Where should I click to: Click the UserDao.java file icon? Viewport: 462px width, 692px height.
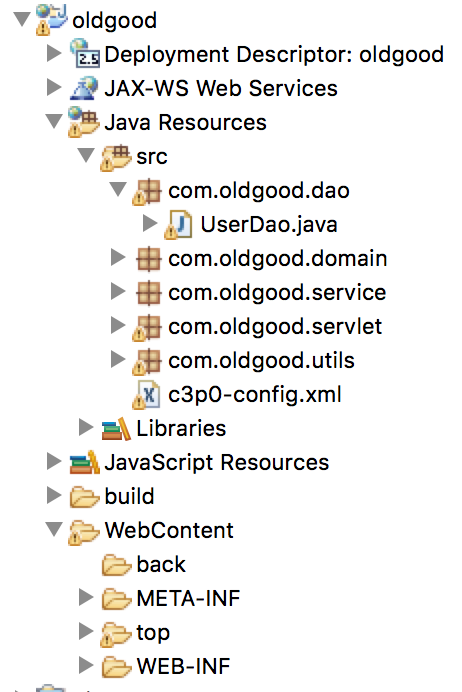178,224
